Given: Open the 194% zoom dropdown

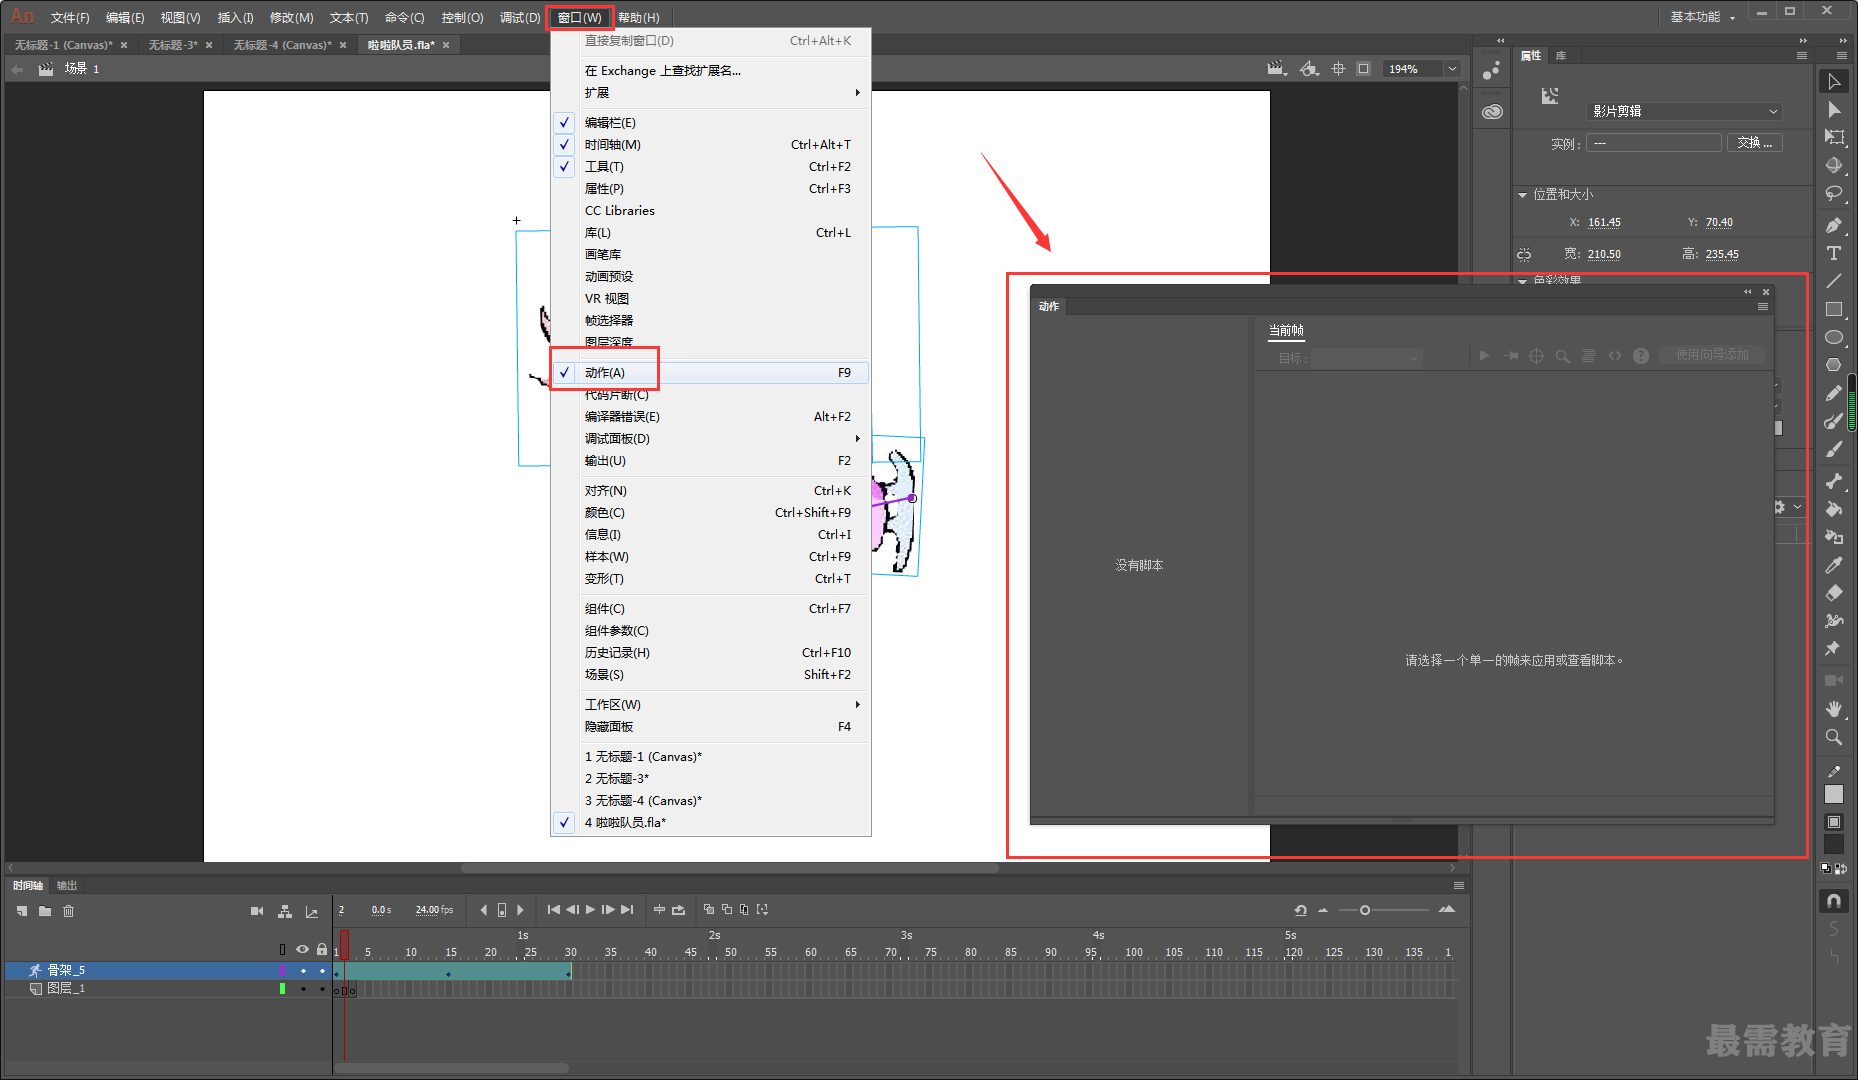Looking at the screenshot, I should click(x=1452, y=69).
